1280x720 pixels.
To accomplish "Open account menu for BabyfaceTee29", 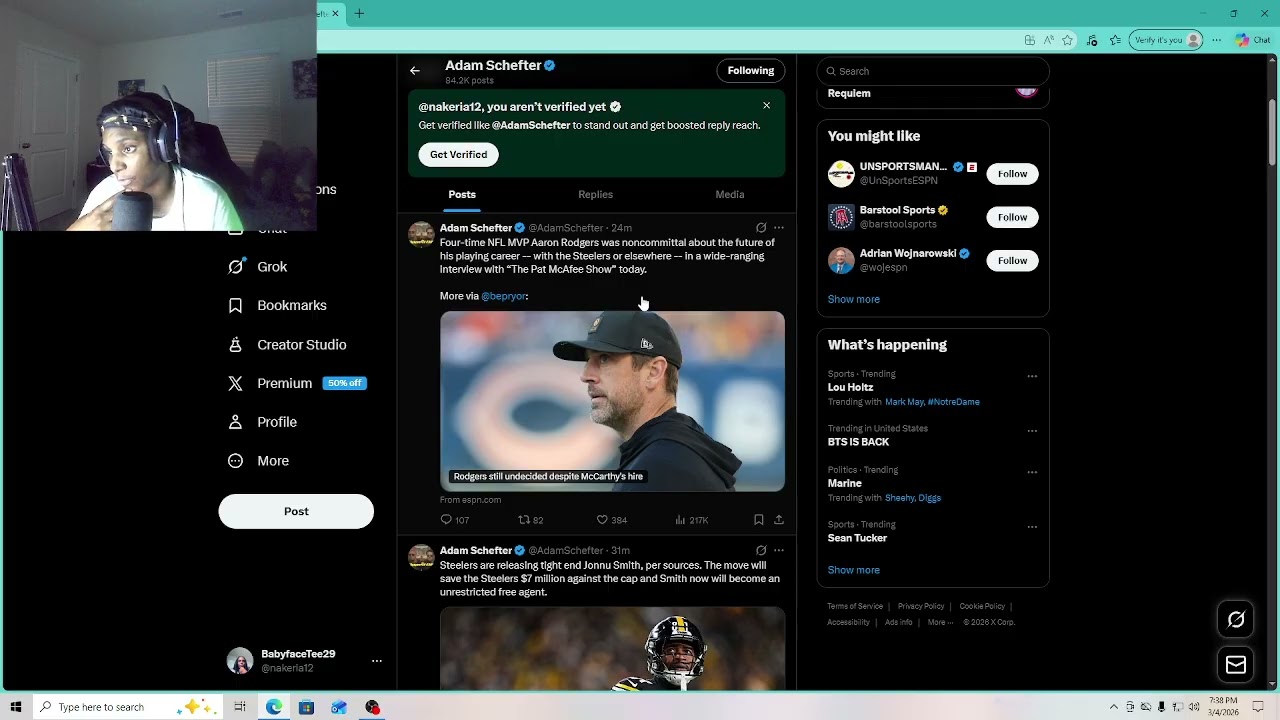I will pyautogui.click(x=304, y=661).
